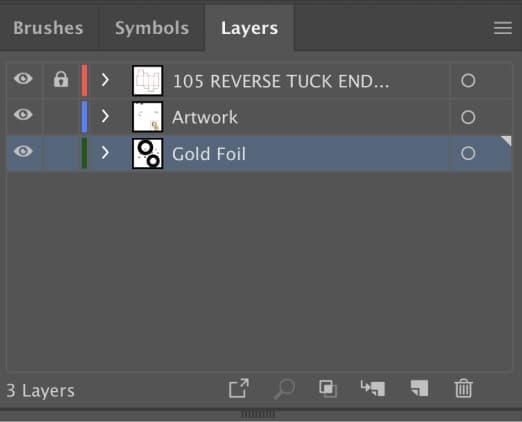Hide the Artwork layer
522x422 pixels.
tap(23, 115)
